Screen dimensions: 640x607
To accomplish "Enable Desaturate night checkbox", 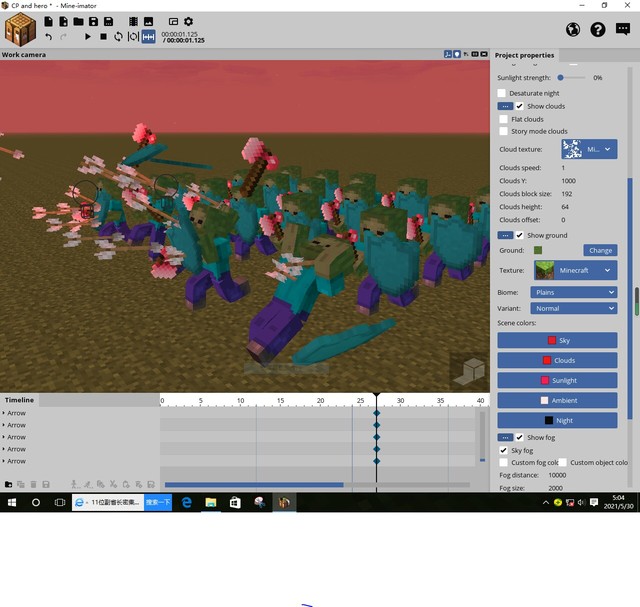I will (502, 93).
